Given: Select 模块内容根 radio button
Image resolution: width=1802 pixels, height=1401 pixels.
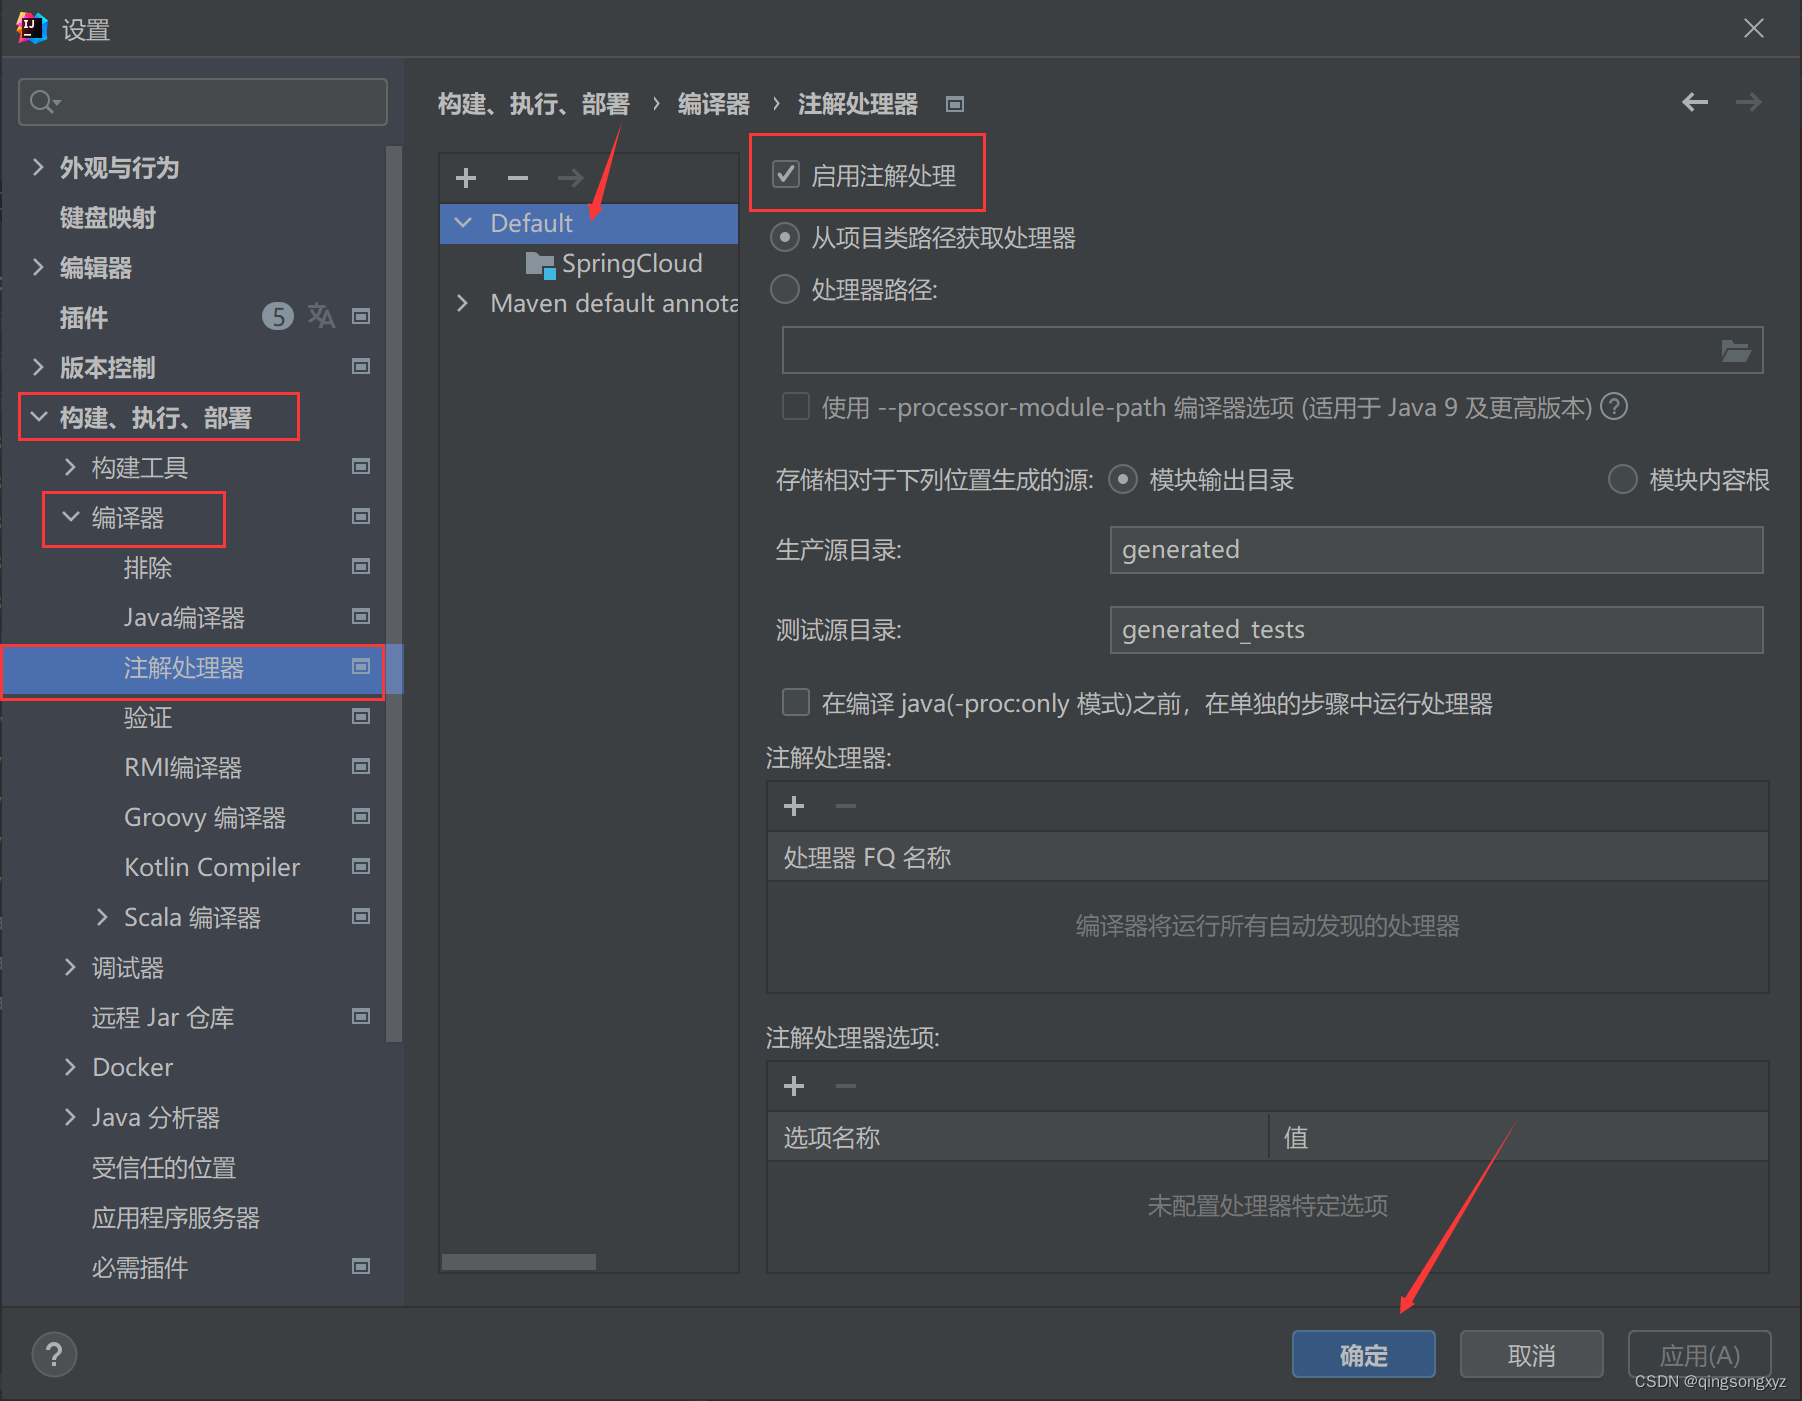Looking at the screenshot, I should click(1622, 480).
